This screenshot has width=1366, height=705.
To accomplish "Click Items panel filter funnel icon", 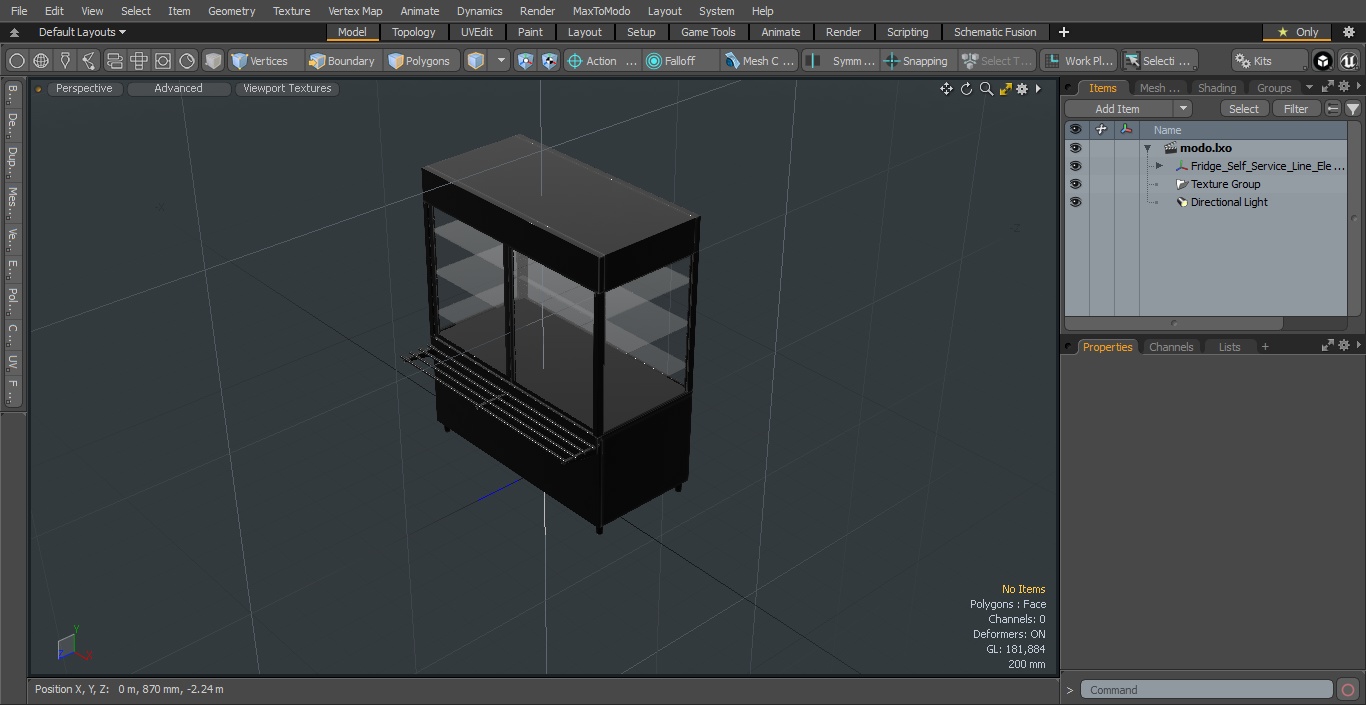I will [1352, 109].
